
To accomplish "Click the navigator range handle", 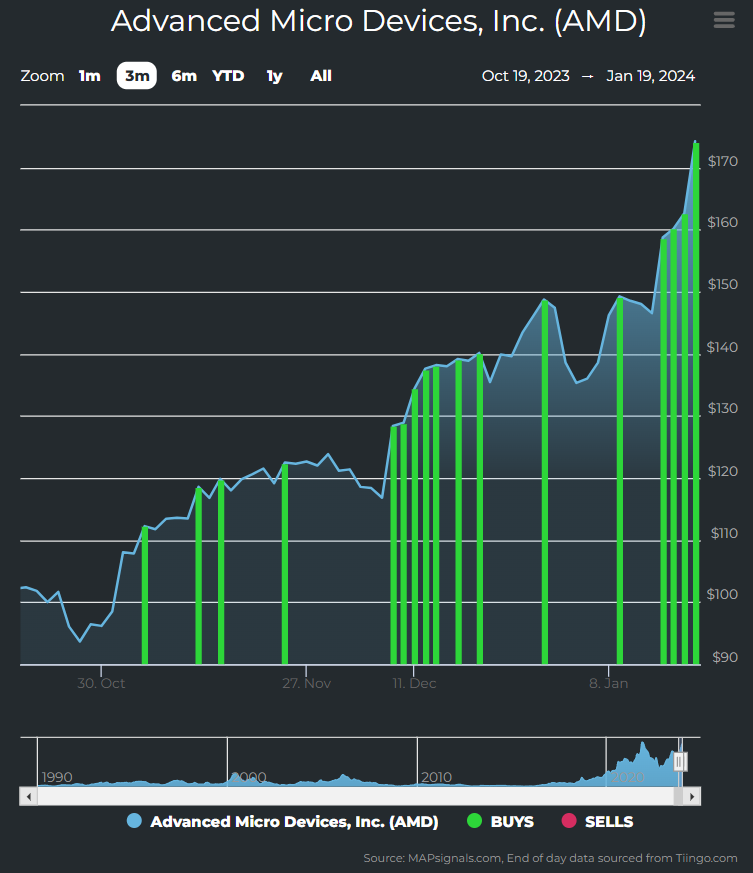I will click(680, 762).
